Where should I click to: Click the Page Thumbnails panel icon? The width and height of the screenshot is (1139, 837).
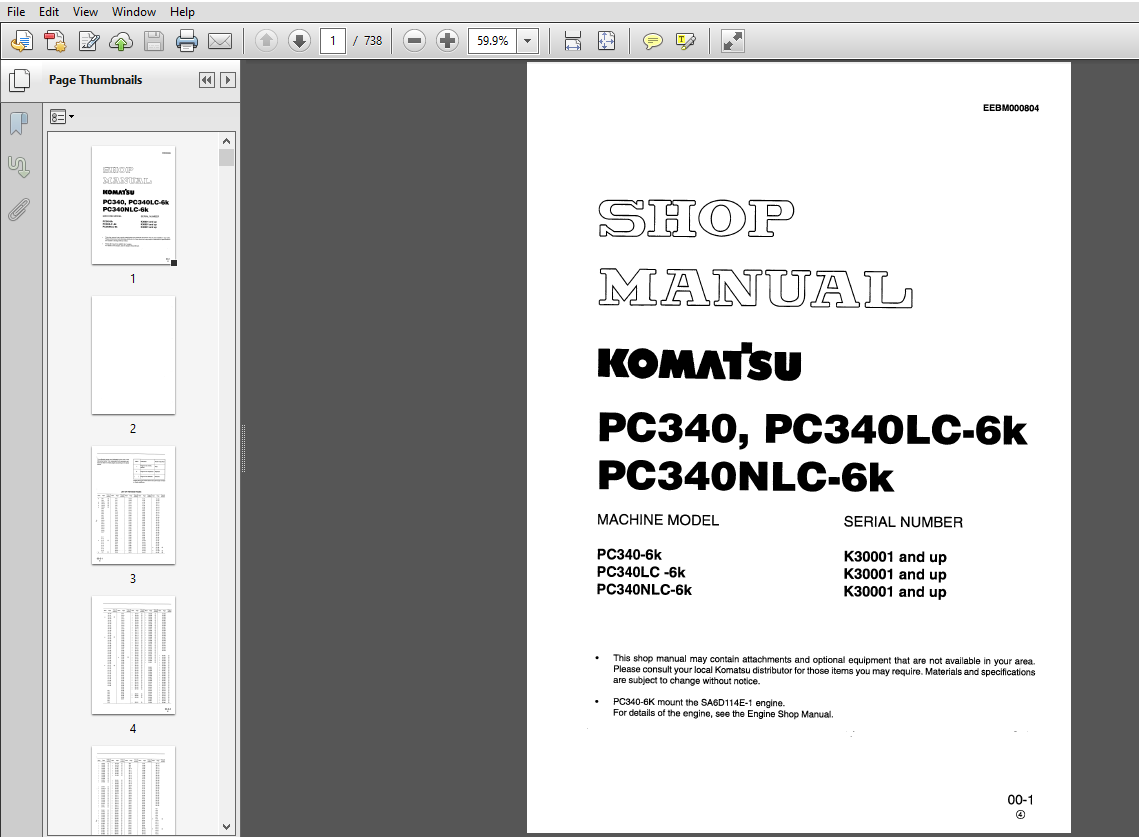(x=20, y=80)
